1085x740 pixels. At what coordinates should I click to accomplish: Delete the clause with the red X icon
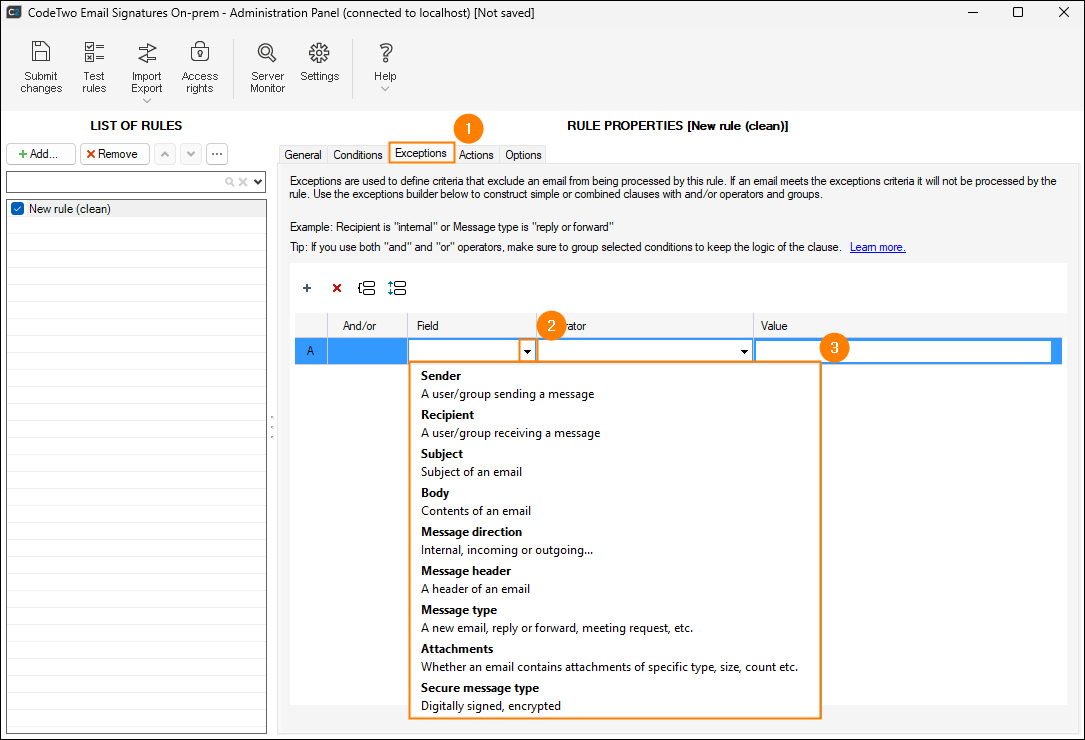[x=337, y=288]
